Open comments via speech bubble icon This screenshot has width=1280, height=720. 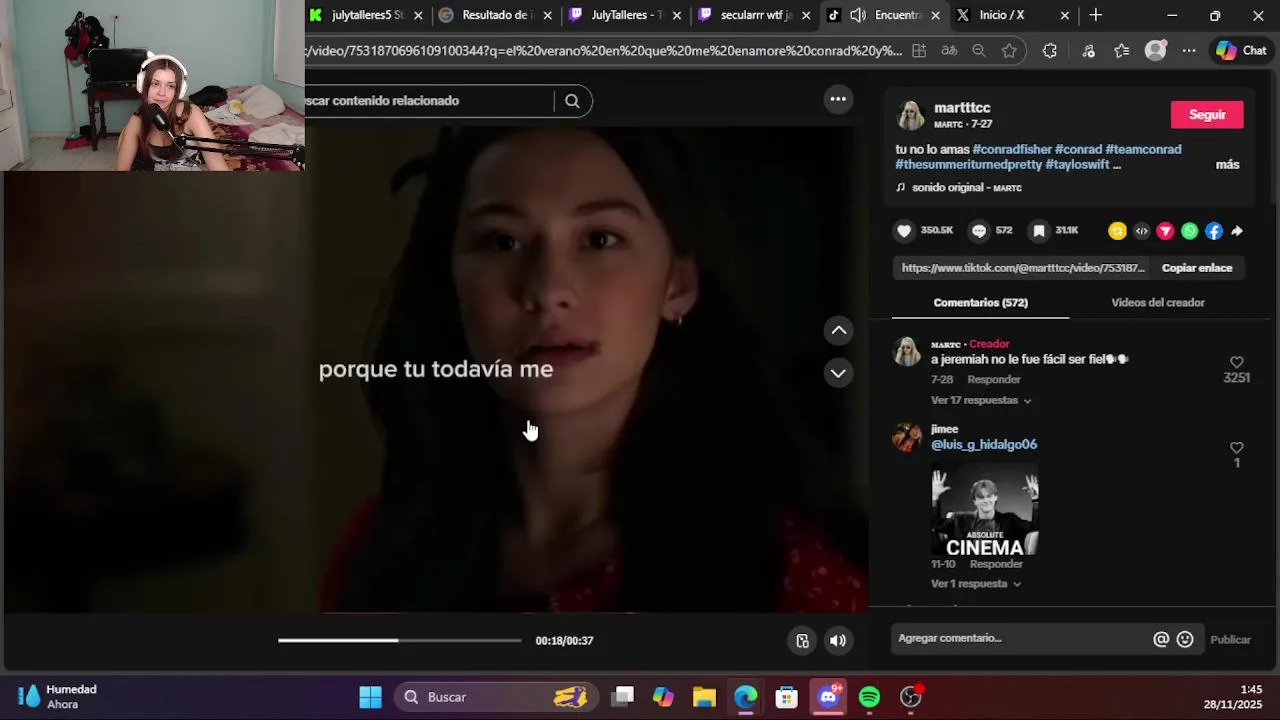coord(979,231)
